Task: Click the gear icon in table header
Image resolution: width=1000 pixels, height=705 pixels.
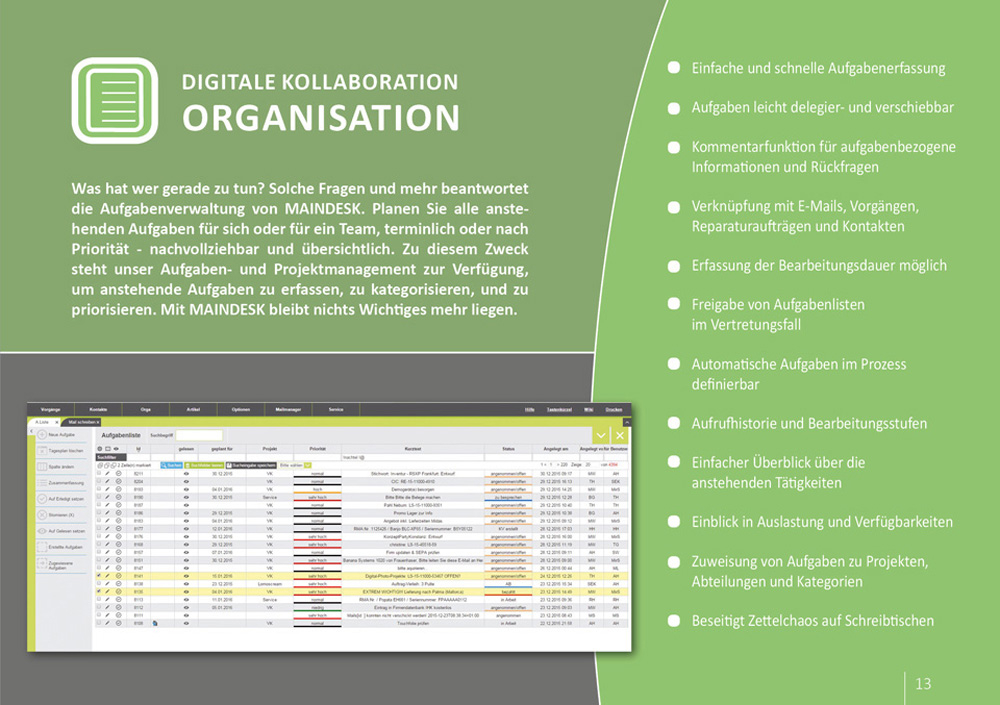Action: click(99, 449)
